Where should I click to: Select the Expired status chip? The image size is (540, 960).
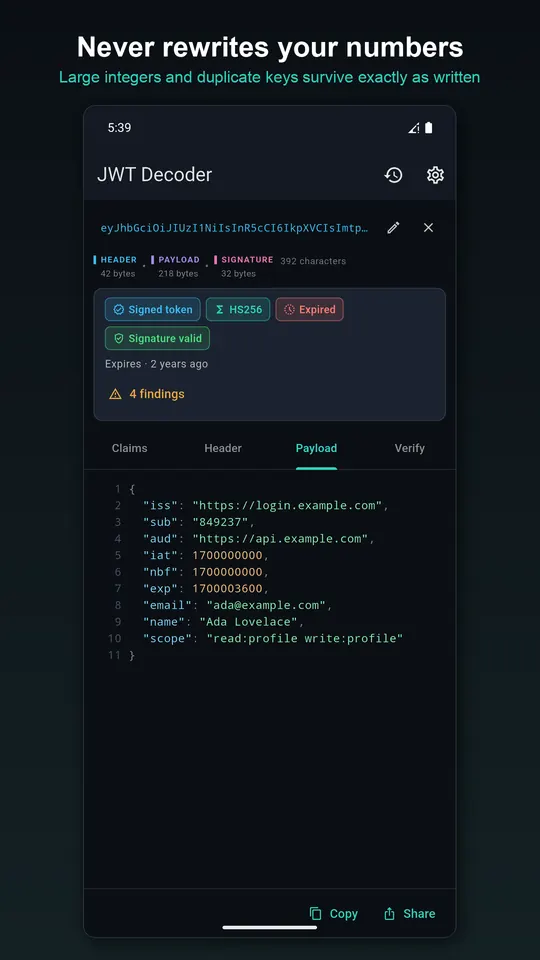(x=309, y=309)
